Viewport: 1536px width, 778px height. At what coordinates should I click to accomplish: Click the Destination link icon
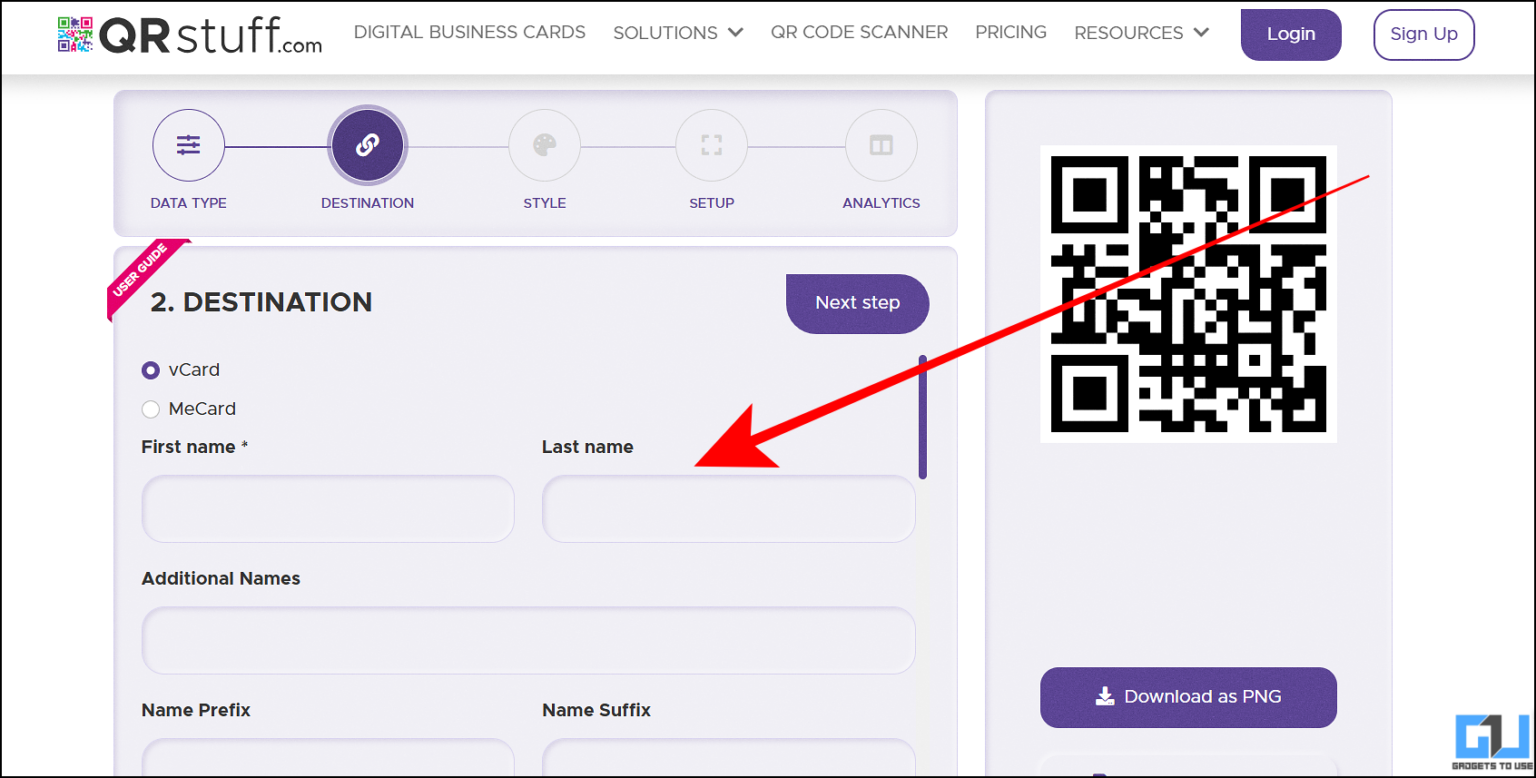(x=367, y=145)
